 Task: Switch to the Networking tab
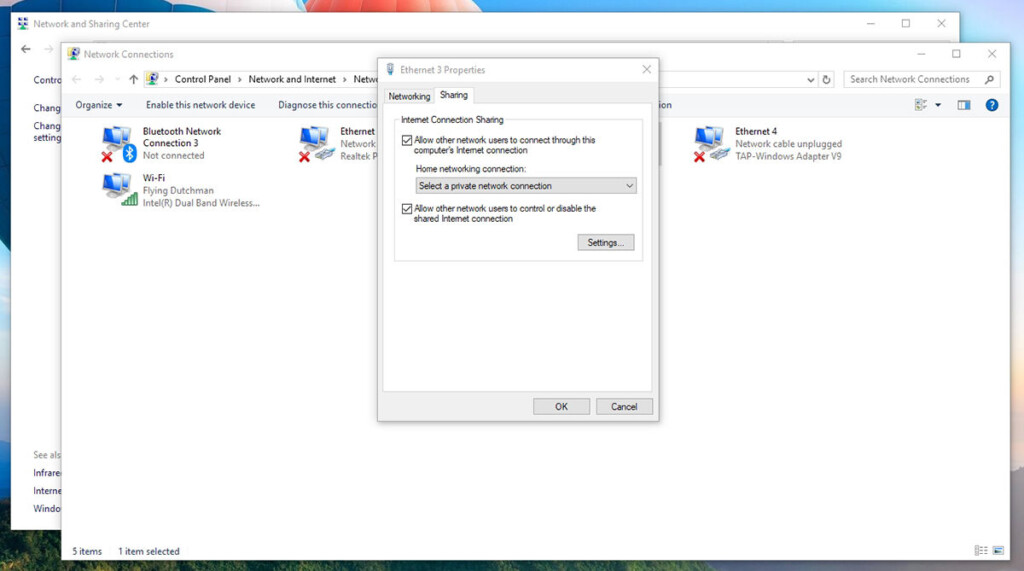(x=409, y=96)
